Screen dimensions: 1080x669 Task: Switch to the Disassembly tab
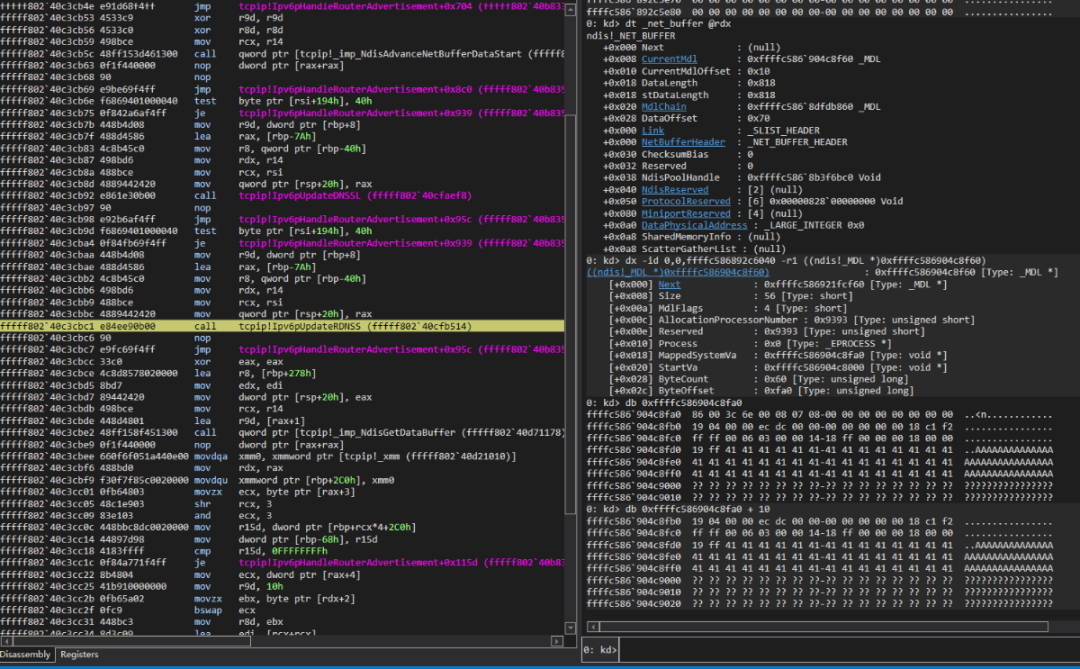[x=25, y=655]
